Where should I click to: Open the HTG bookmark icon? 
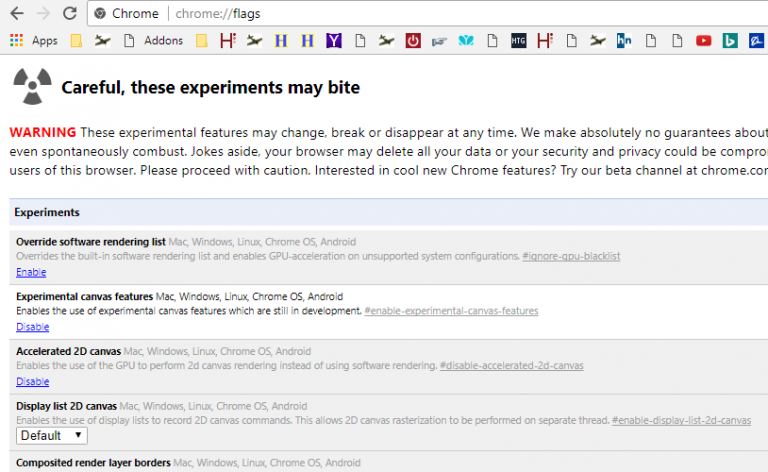518,41
